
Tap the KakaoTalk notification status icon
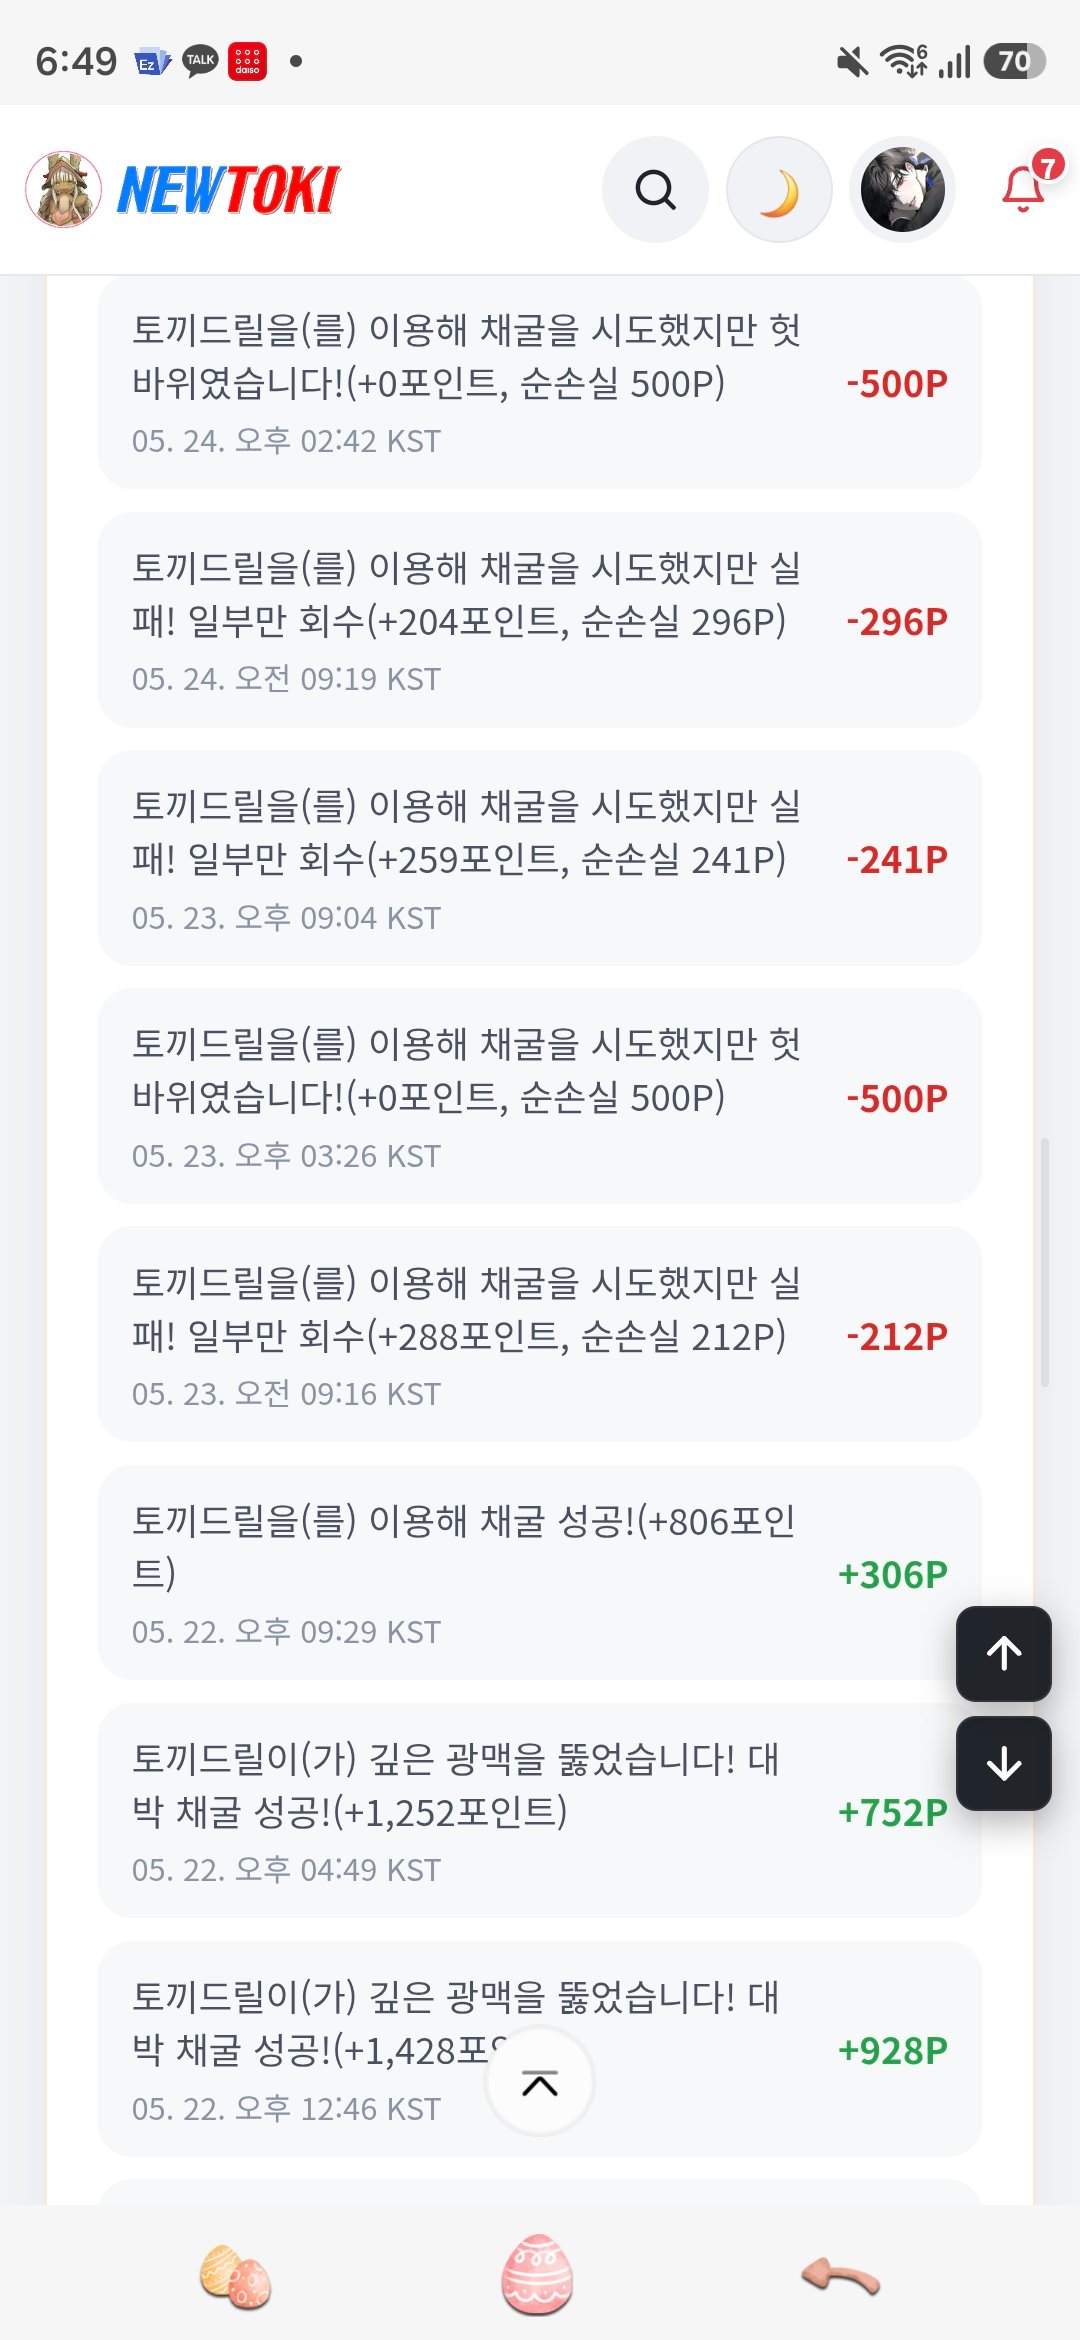[200, 62]
